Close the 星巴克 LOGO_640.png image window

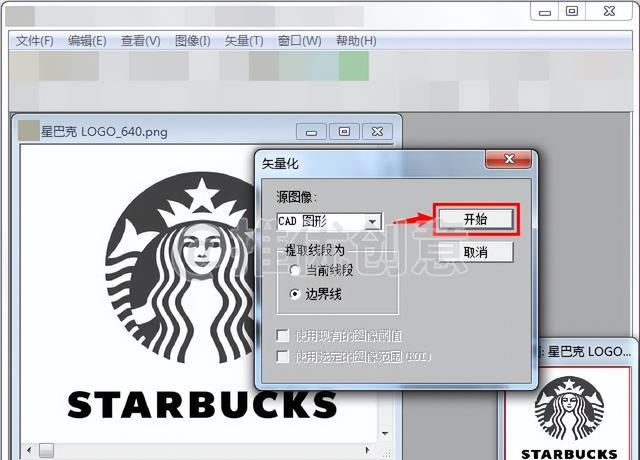[378, 132]
